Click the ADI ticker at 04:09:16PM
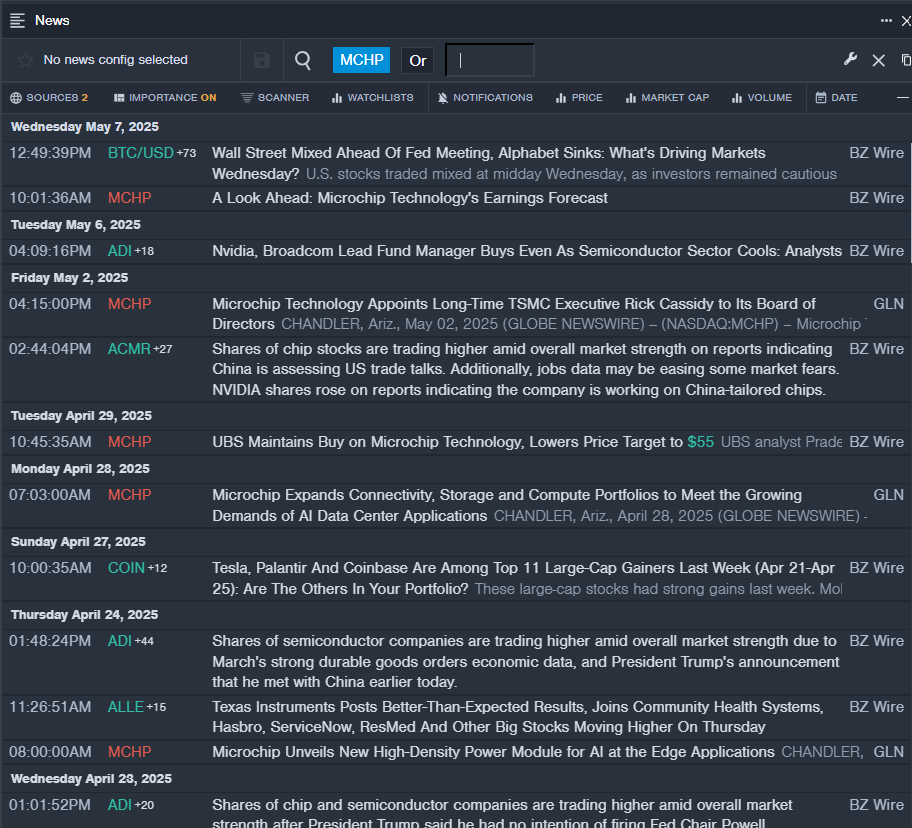This screenshot has width=912, height=828. (x=120, y=251)
